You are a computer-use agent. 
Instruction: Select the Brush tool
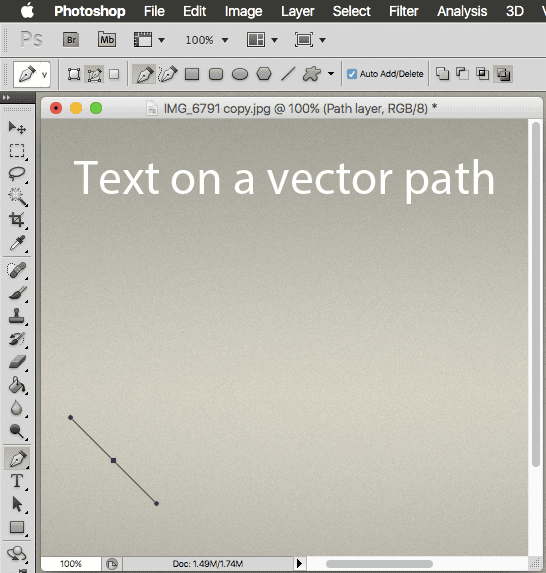tap(17, 293)
